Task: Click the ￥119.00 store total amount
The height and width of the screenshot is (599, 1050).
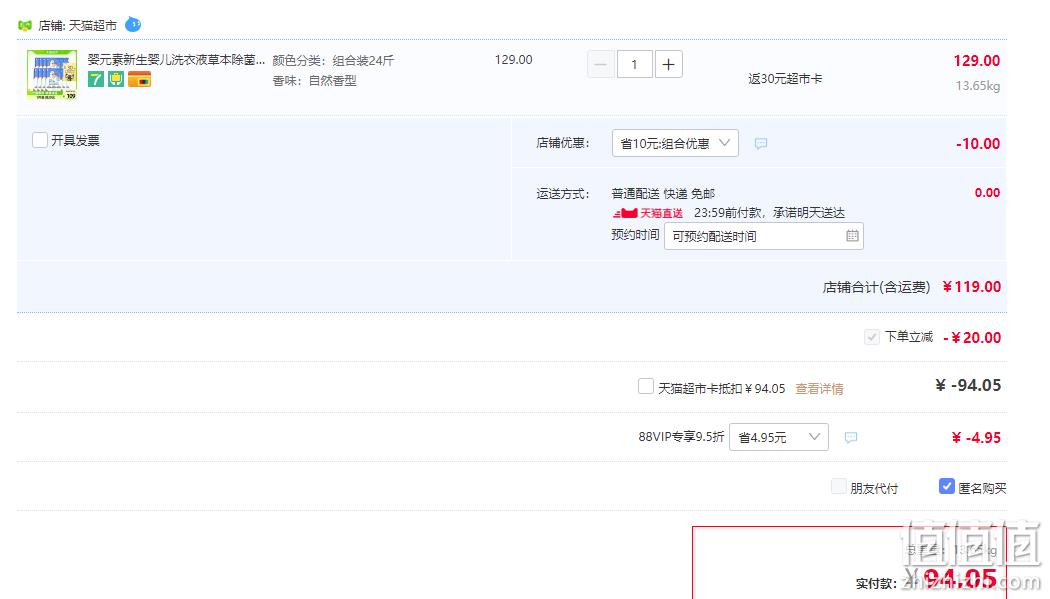Action: tap(972, 287)
